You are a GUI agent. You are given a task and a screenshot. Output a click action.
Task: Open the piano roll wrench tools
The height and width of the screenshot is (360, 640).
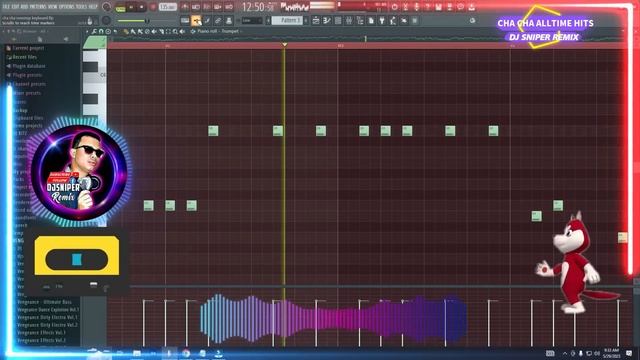pyautogui.click(x=93, y=31)
